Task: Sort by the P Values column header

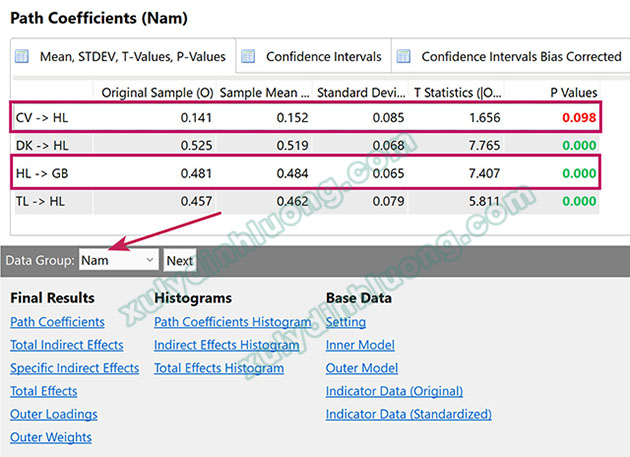Action: [573, 93]
